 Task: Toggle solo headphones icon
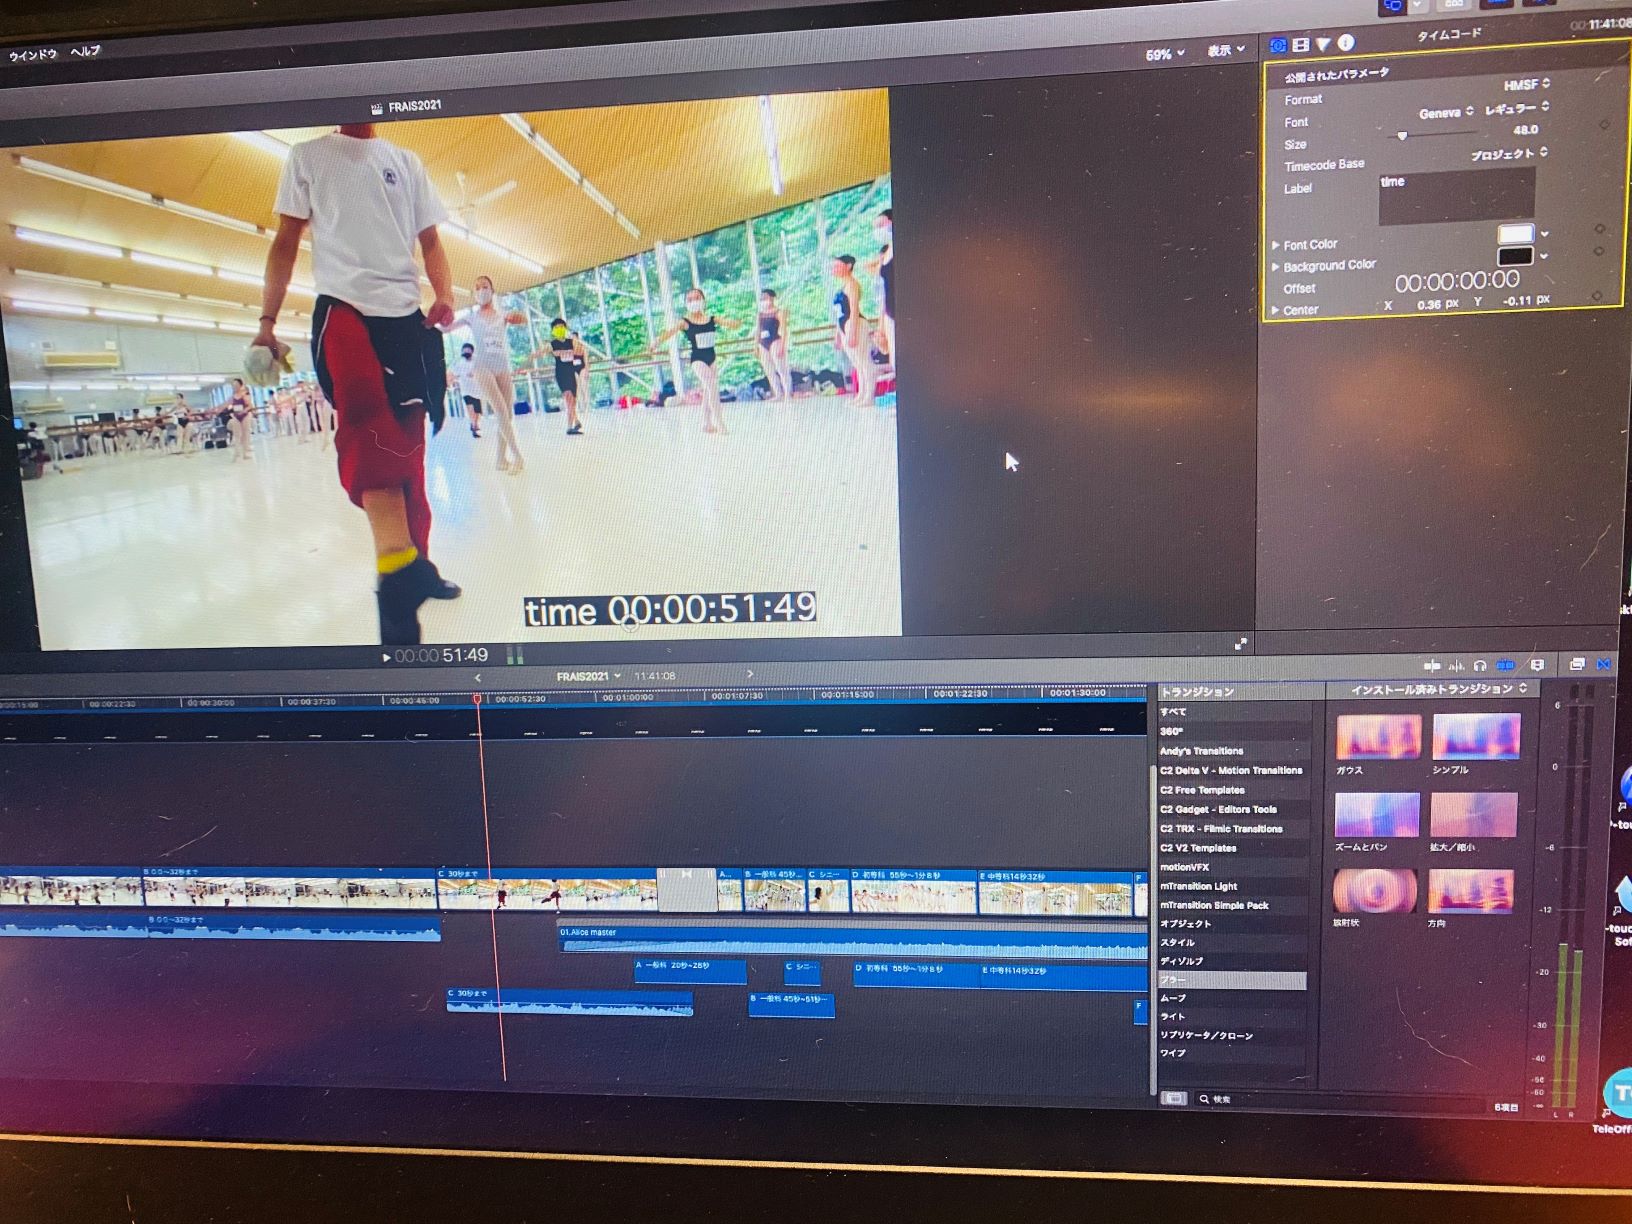pyautogui.click(x=1480, y=666)
